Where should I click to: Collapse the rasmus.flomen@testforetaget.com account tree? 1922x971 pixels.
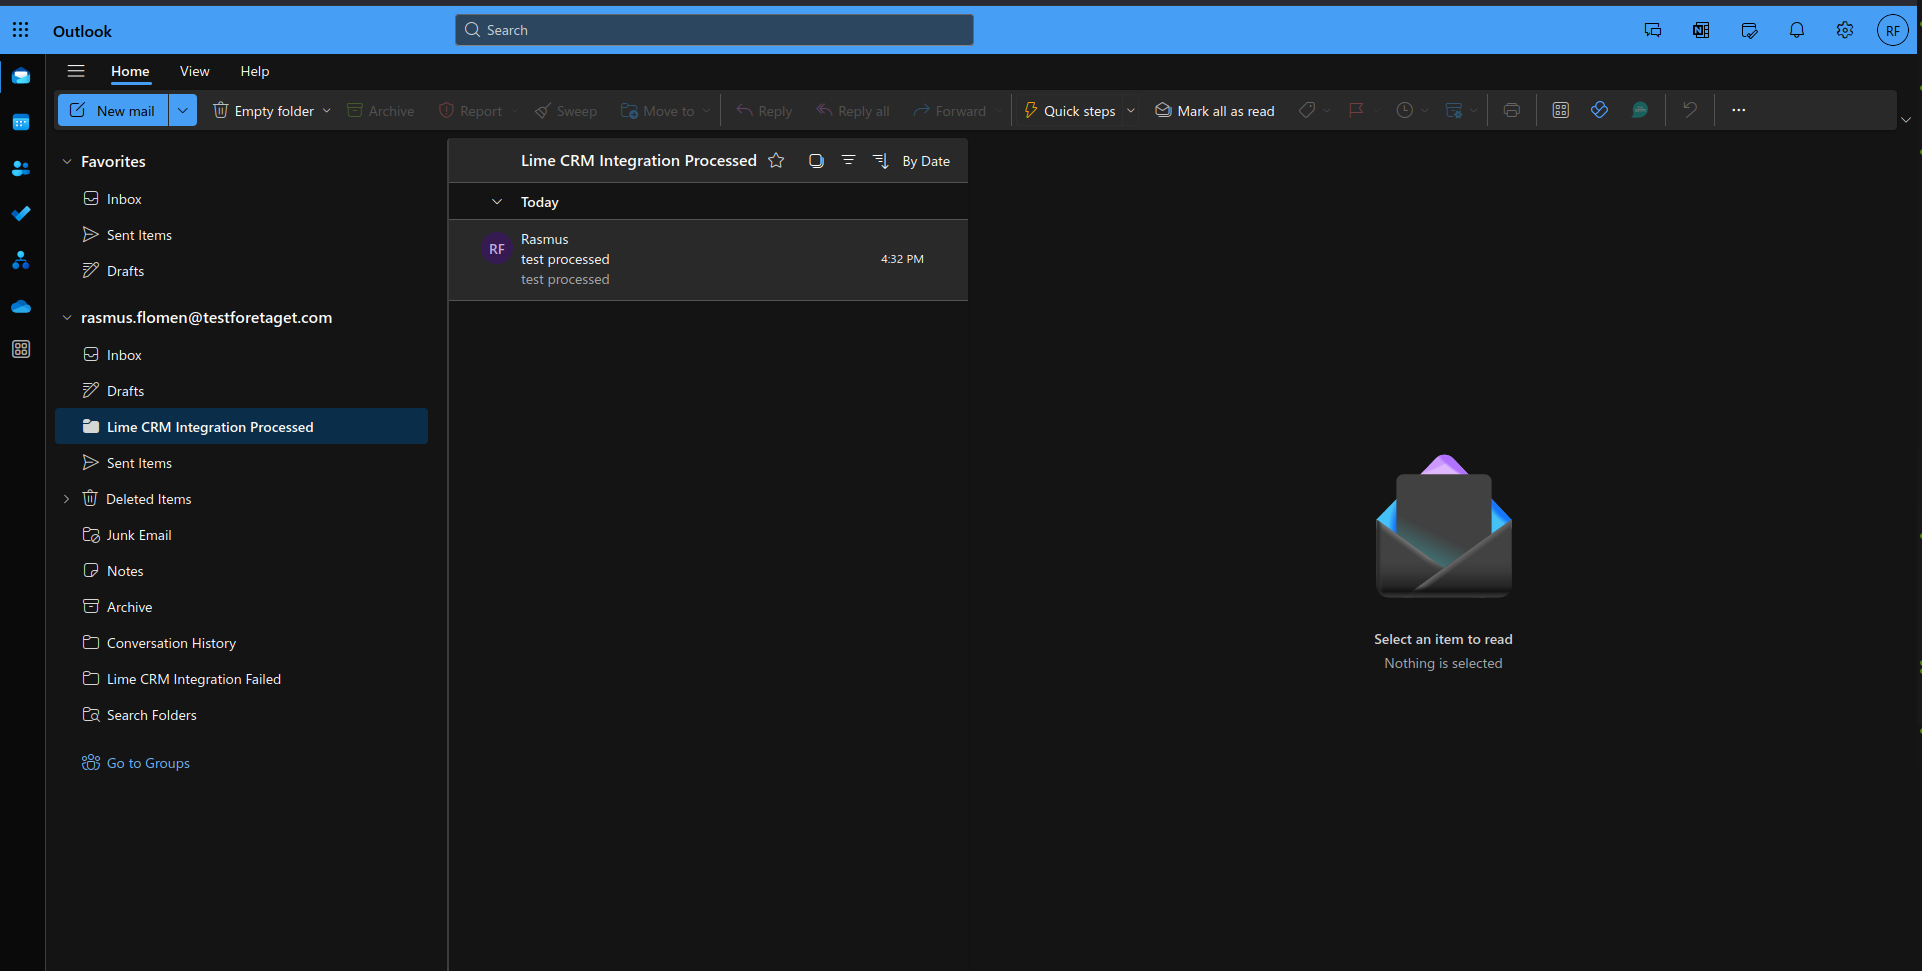coord(67,318)
